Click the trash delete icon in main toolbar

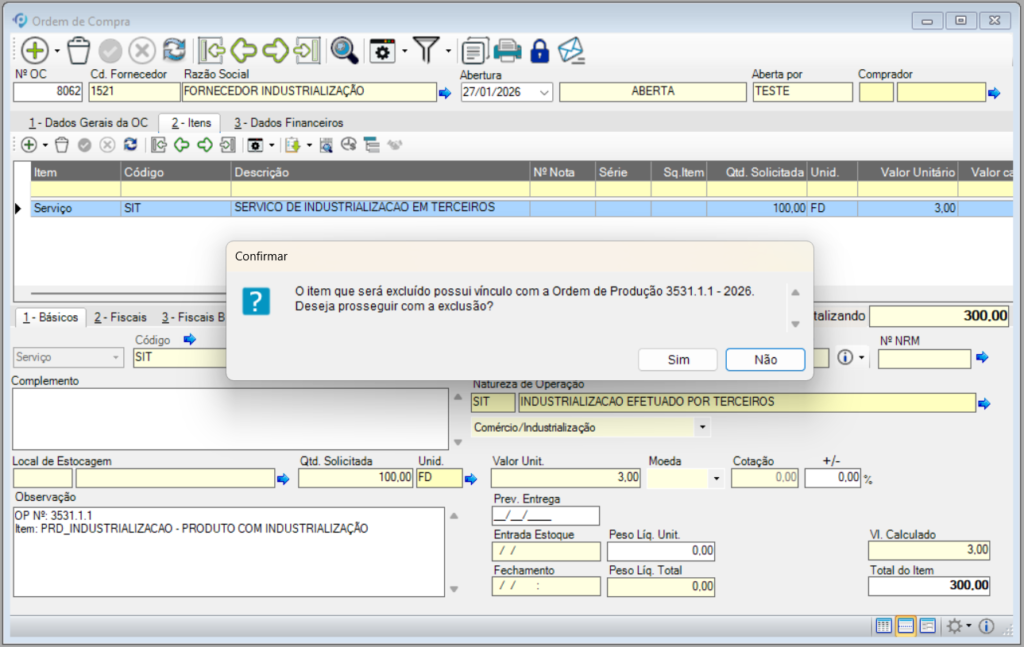79,50
